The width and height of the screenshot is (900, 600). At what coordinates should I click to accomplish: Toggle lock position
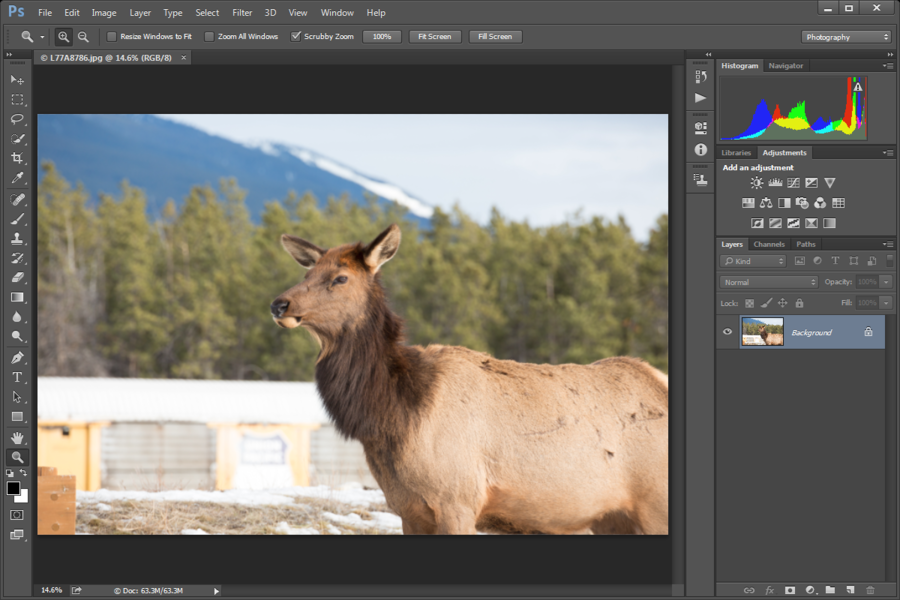coord(782,303)
